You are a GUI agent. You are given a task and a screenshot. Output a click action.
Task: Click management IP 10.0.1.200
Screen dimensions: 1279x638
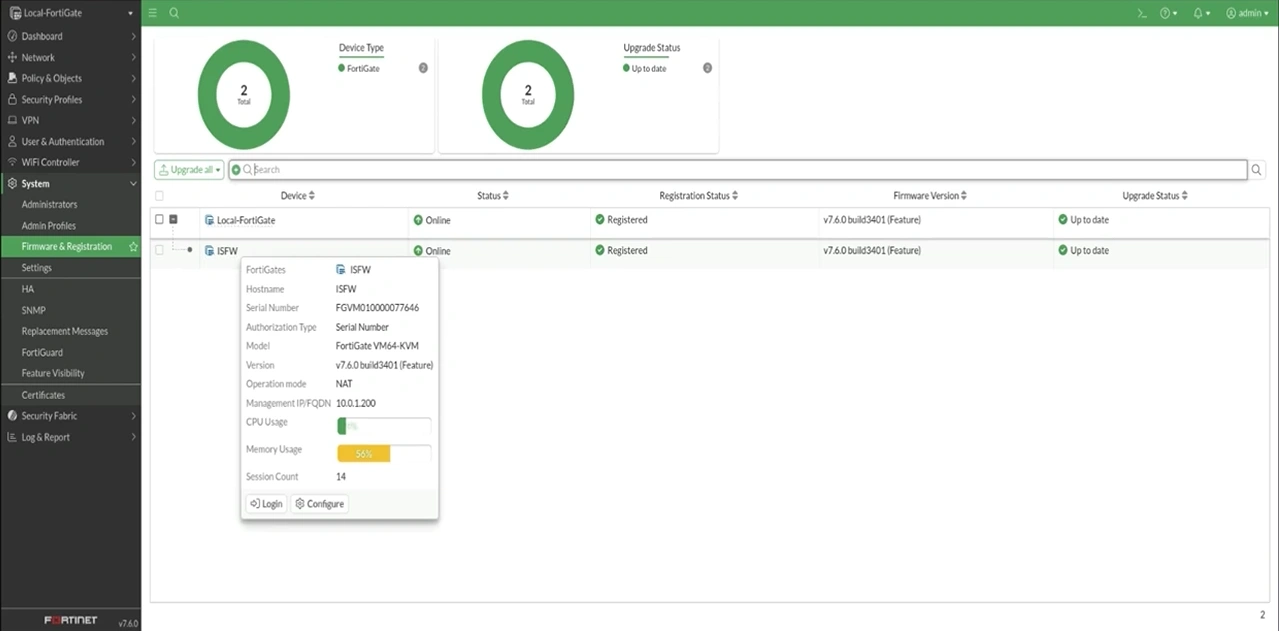[356, 403]
